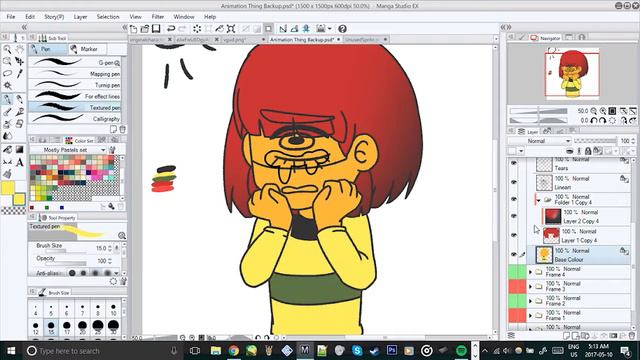Choose the Calligraphy sub tool
The width and height of the screenshot is (640, 360).
point(75,119)
